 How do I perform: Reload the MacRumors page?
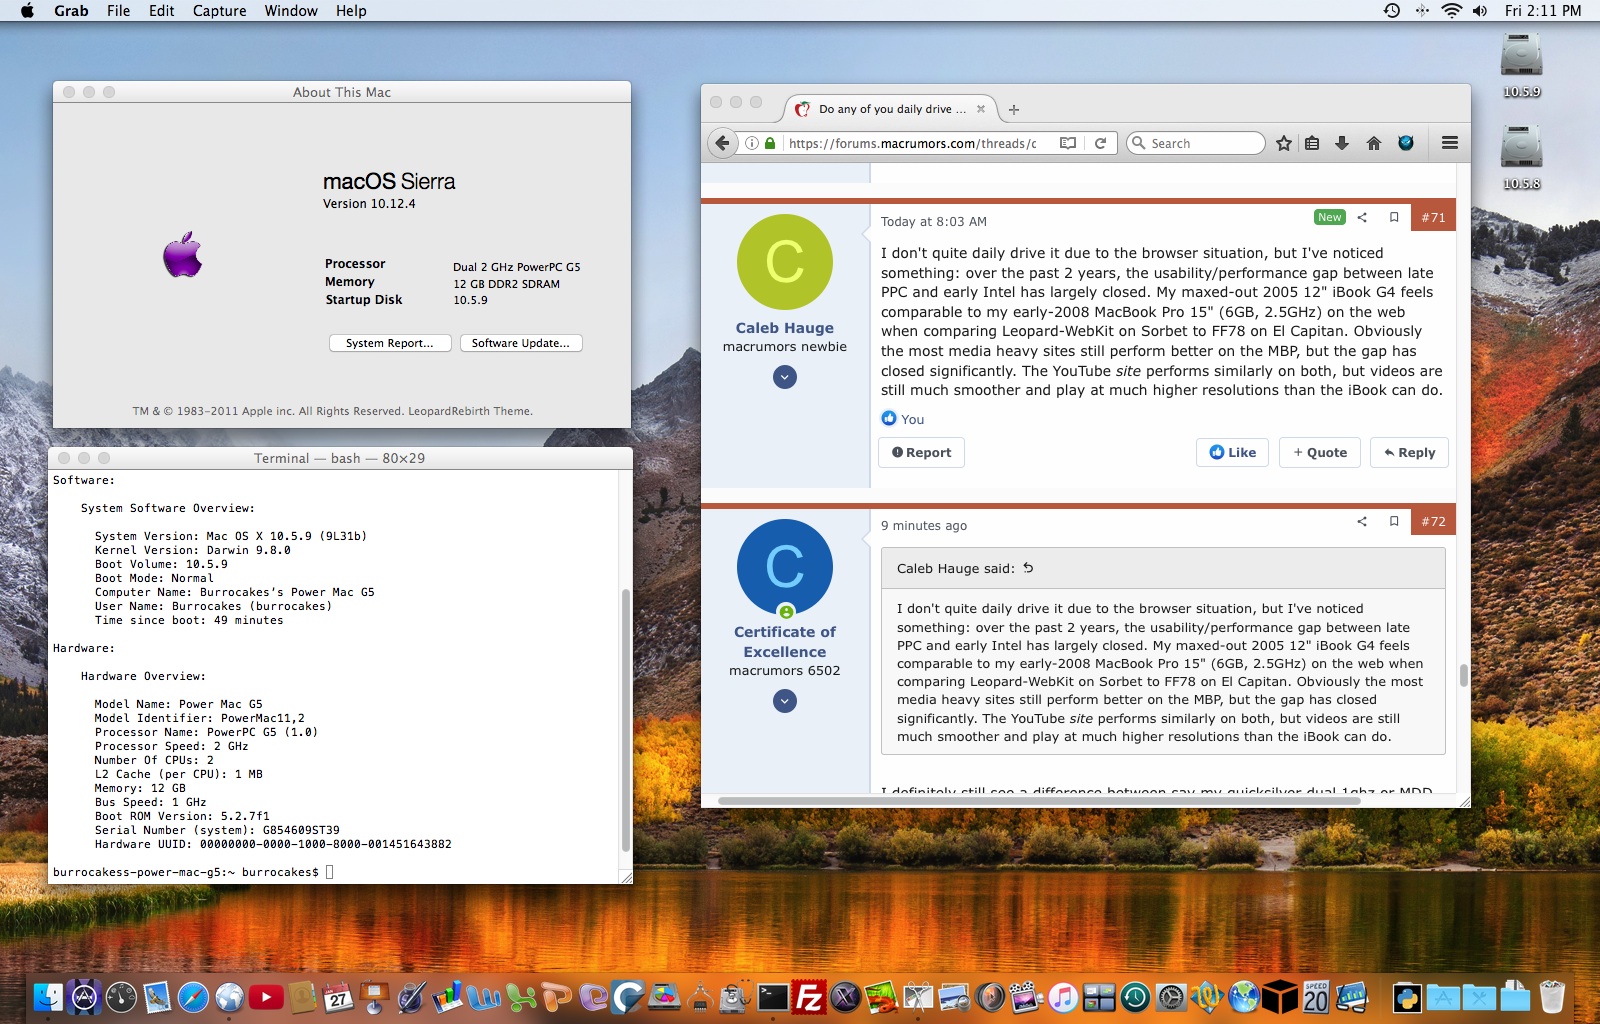click(x=1100, y=143)
